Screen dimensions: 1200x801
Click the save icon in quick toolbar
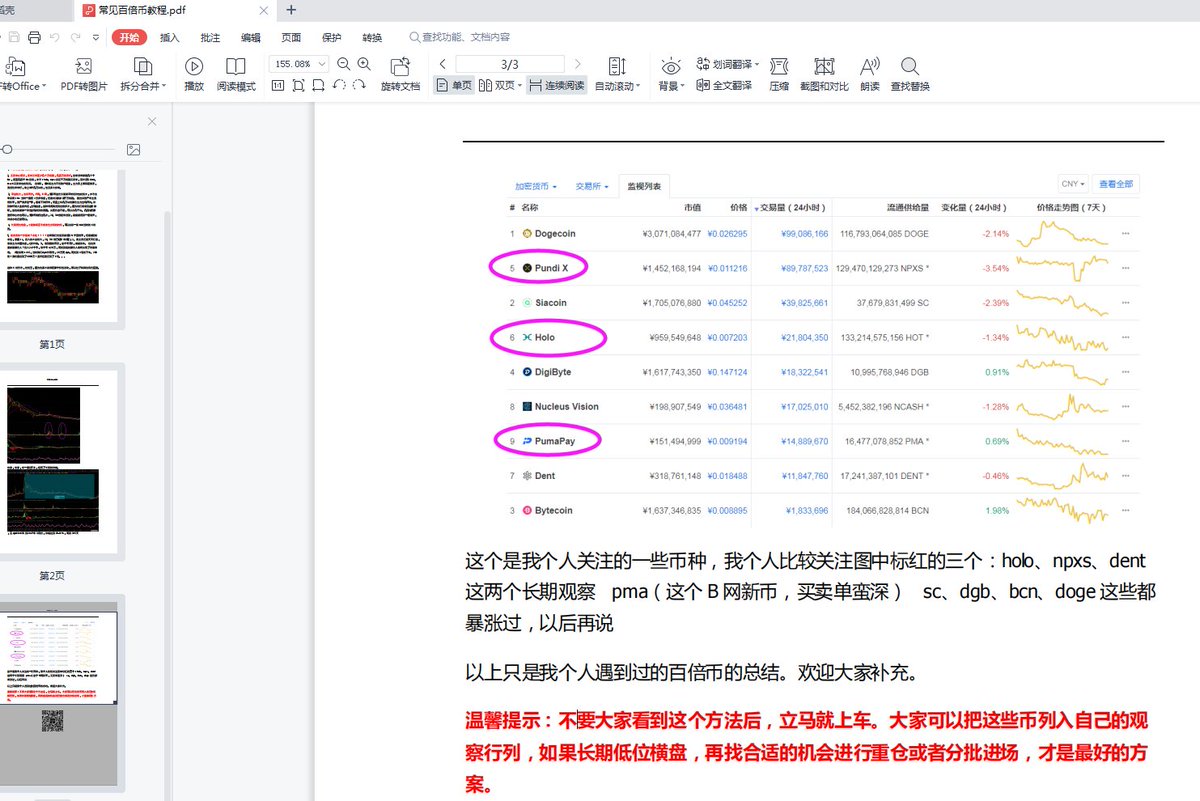(13, 37)
